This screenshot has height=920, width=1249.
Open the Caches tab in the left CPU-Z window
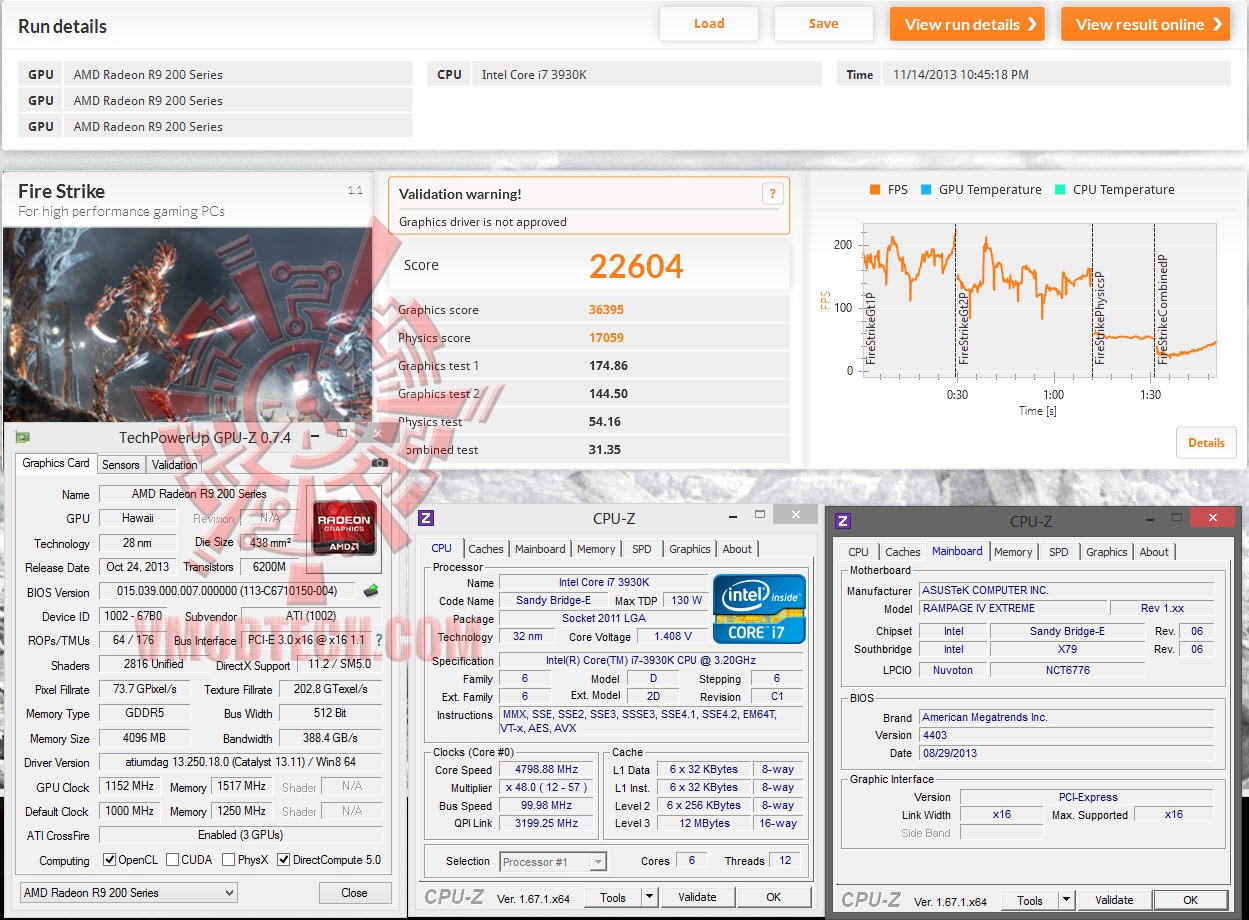click(x=486, y=549)
